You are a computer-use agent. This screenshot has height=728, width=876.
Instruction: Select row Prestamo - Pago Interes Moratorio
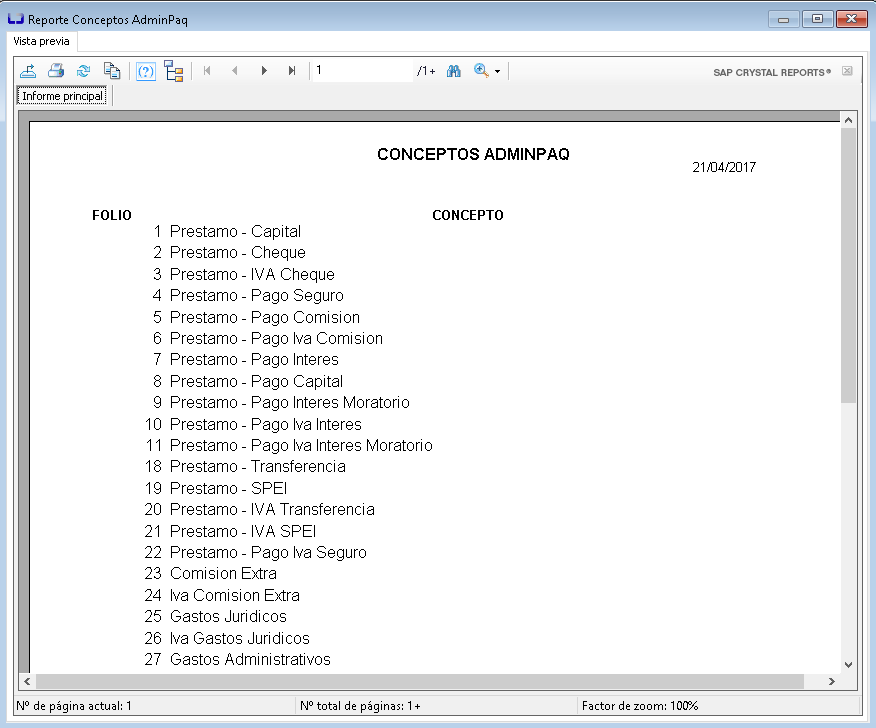289,403
